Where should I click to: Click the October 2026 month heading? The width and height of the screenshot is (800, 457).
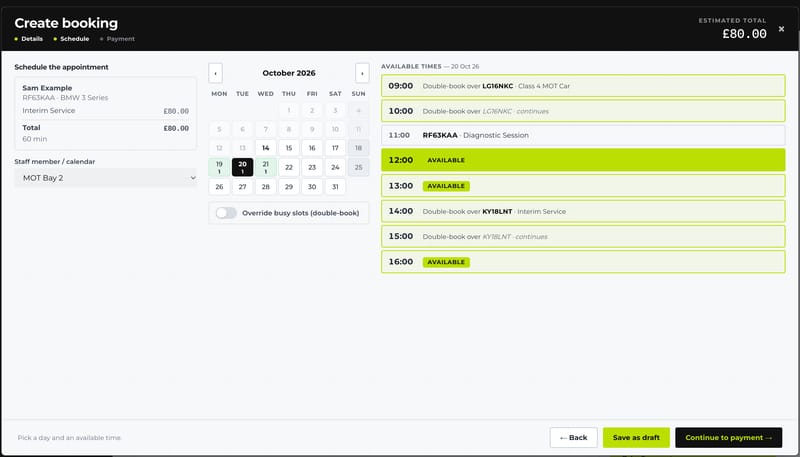(289, 73)
